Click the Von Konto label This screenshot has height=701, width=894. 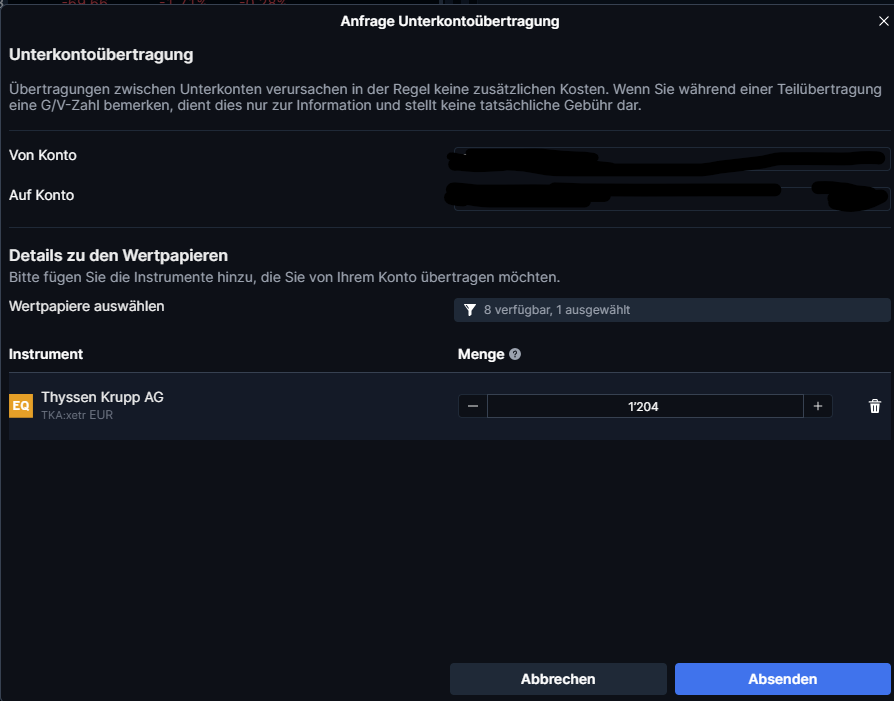click(x=43, y=155)
